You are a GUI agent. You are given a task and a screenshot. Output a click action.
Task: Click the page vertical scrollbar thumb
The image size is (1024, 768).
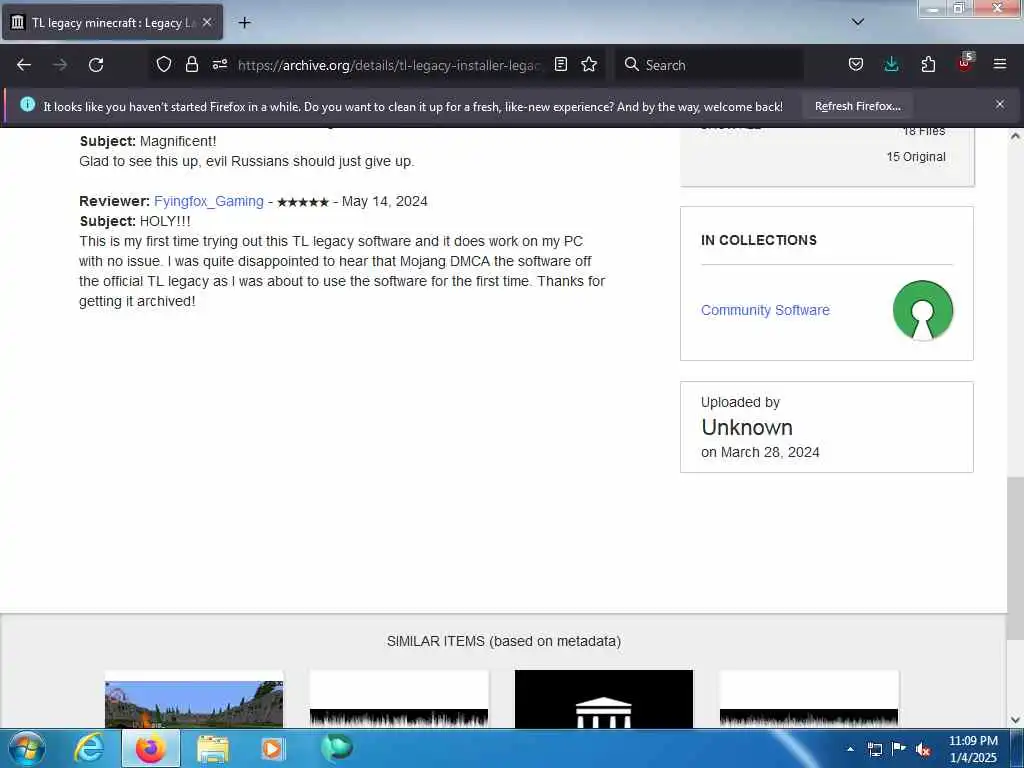1016,558
